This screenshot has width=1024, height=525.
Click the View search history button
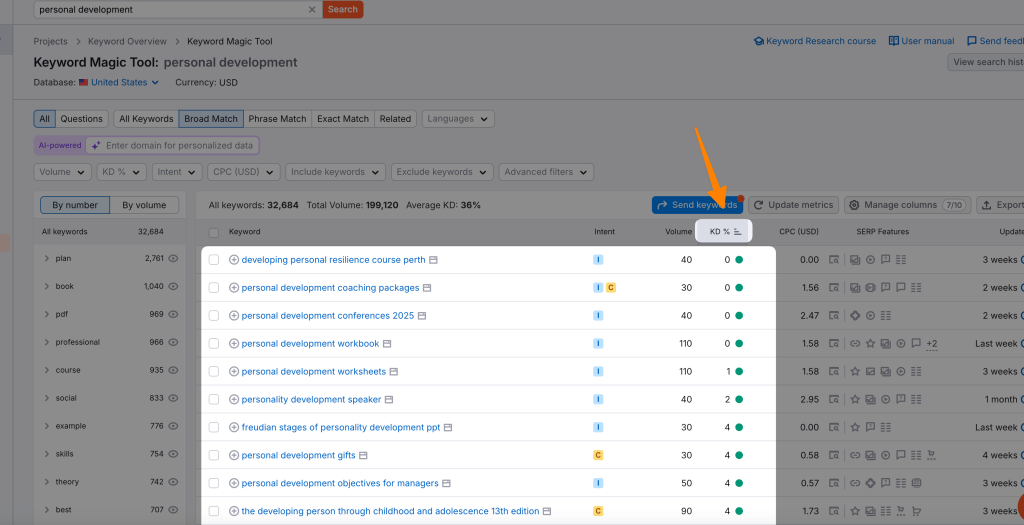987,62
